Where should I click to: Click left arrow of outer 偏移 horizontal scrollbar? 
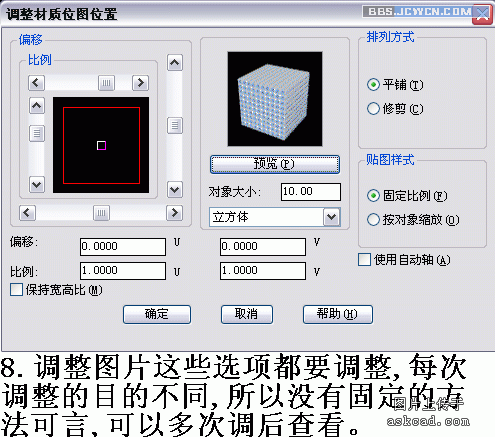pos(27,212)
